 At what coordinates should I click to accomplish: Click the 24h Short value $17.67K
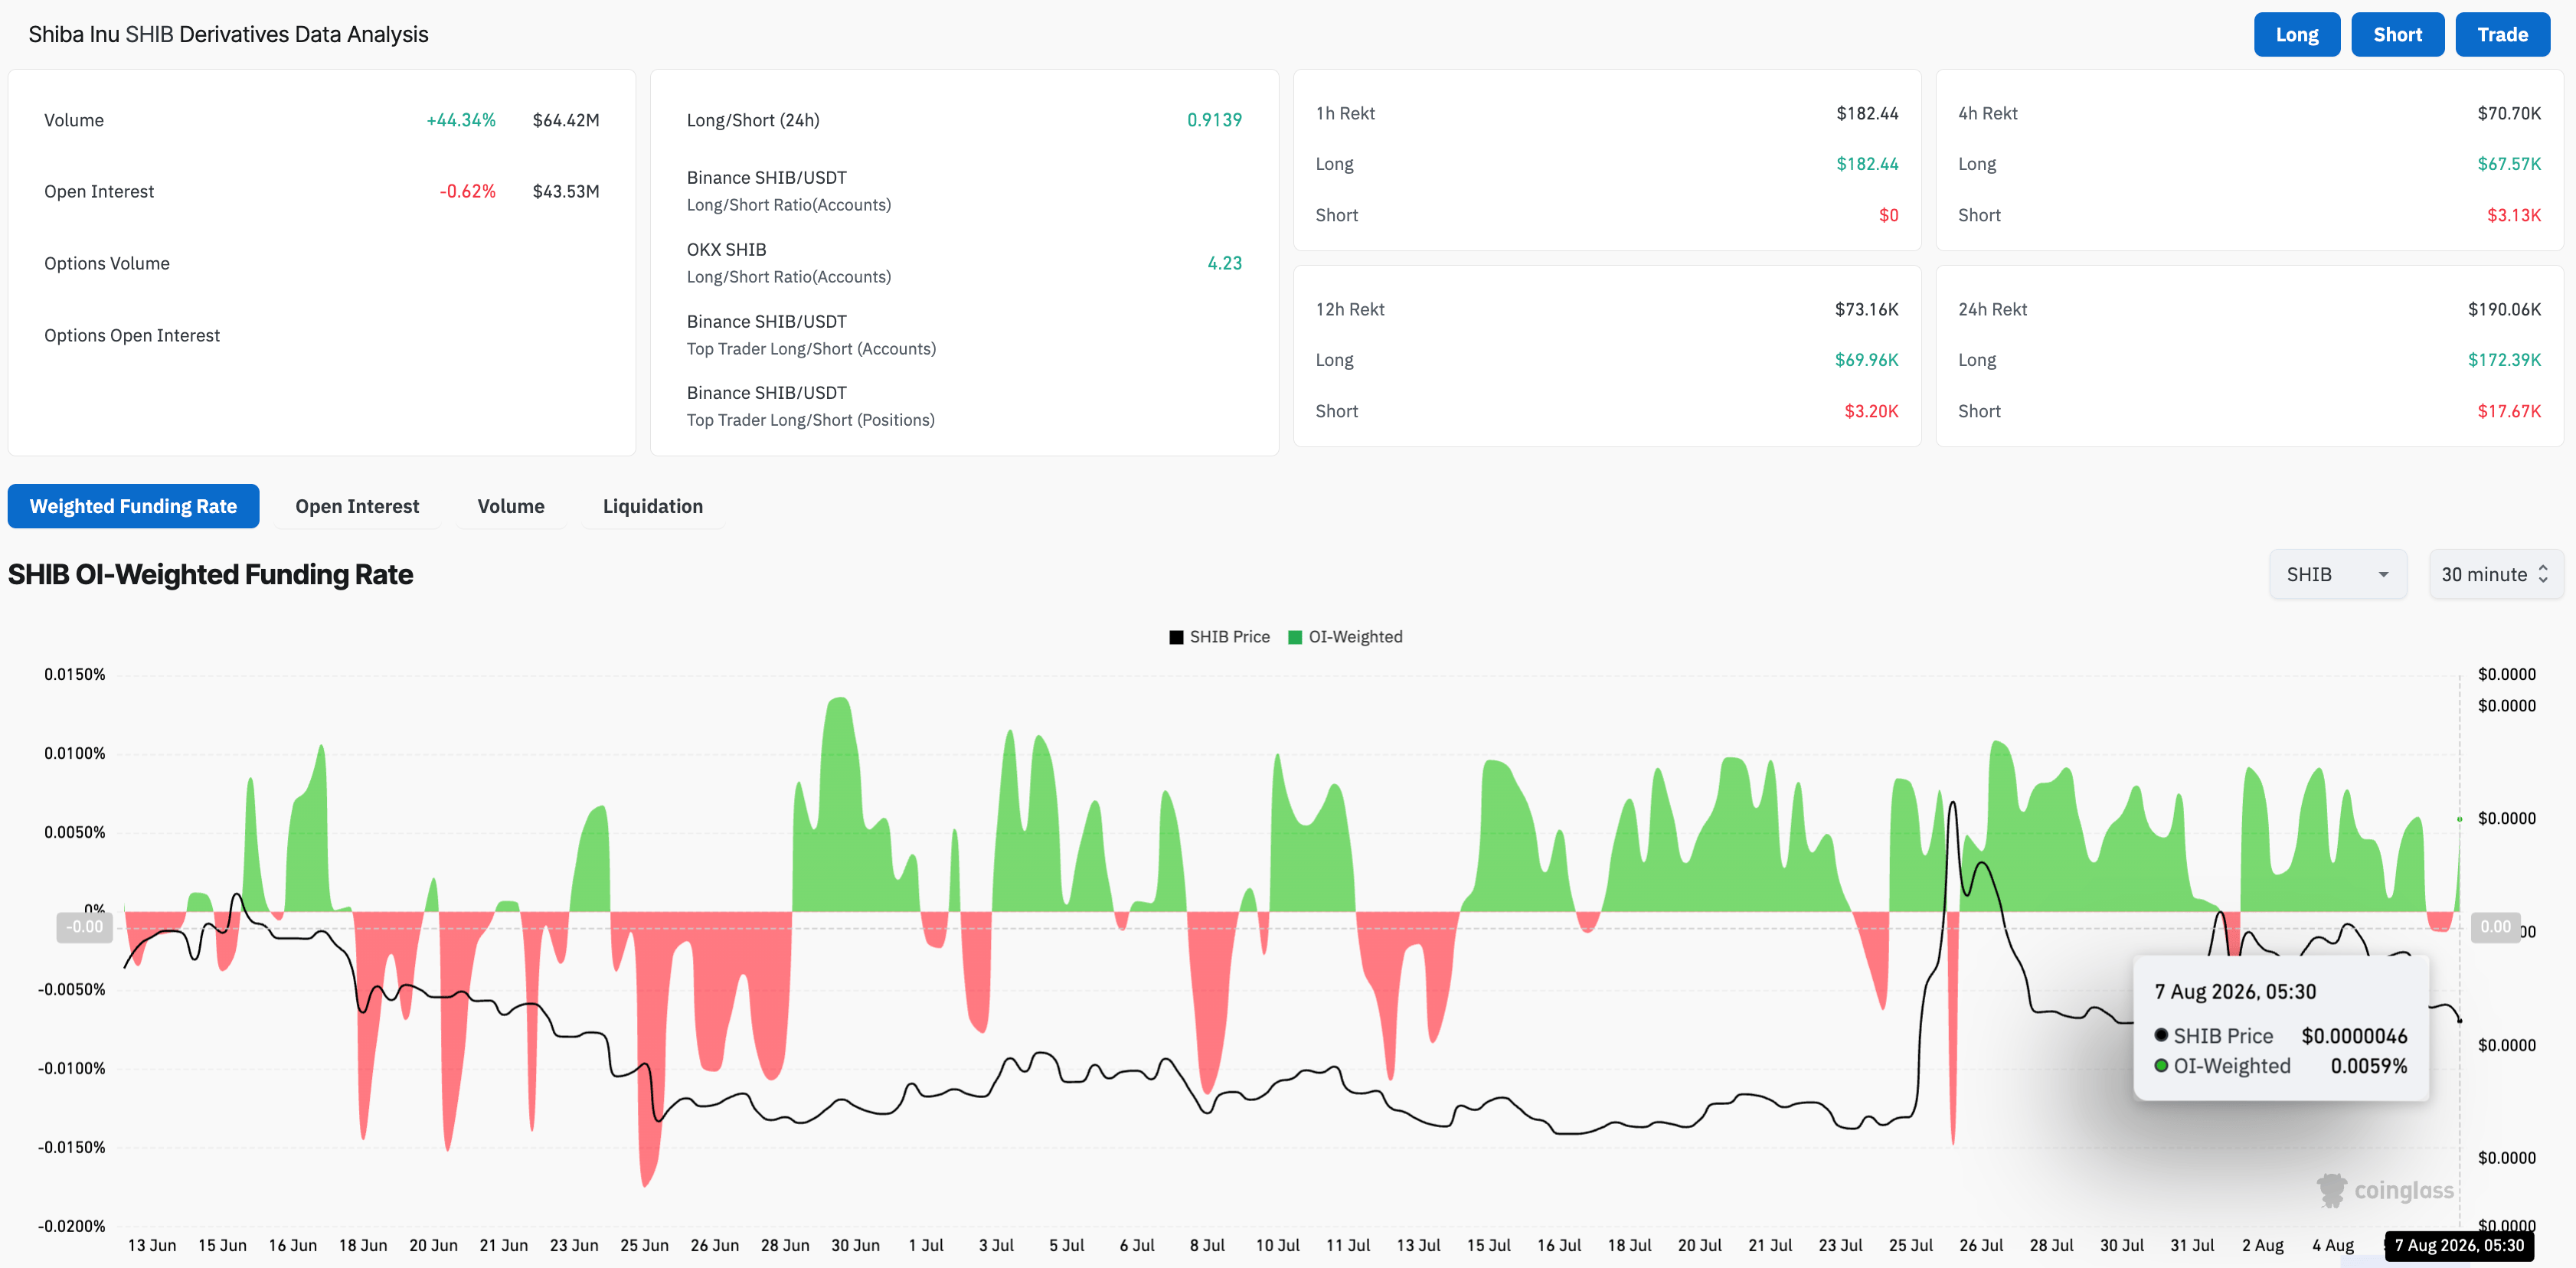[2509, 411]
